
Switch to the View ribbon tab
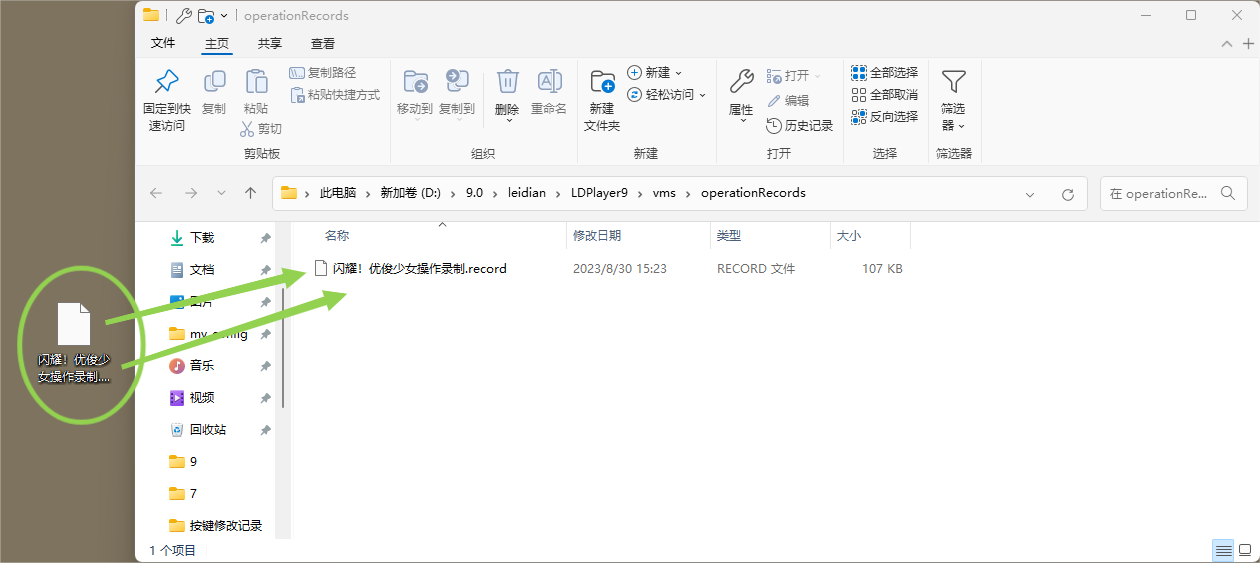click(x=323, y=44)
